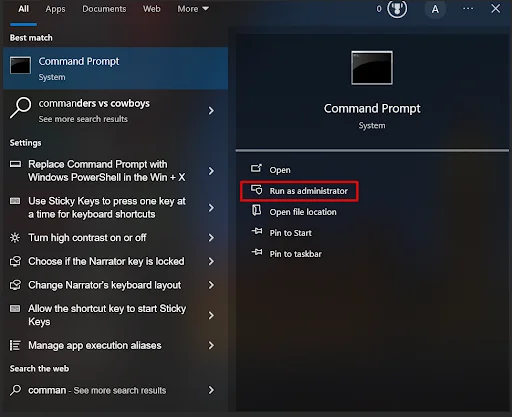
Task: Click the list icon beside Manage app execution aliases
Action: [15, 345]
